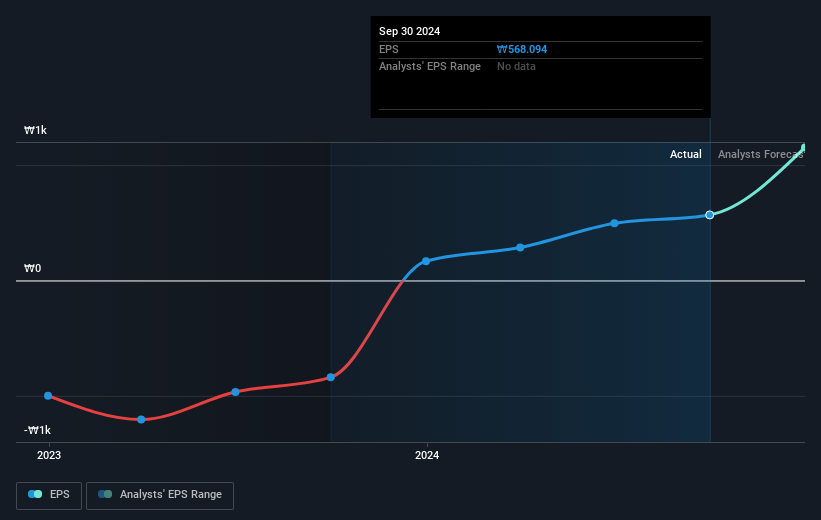This screenshot has width=821, height=520.
Task: Click the 'No data' analysts range value
Action: 516,67
